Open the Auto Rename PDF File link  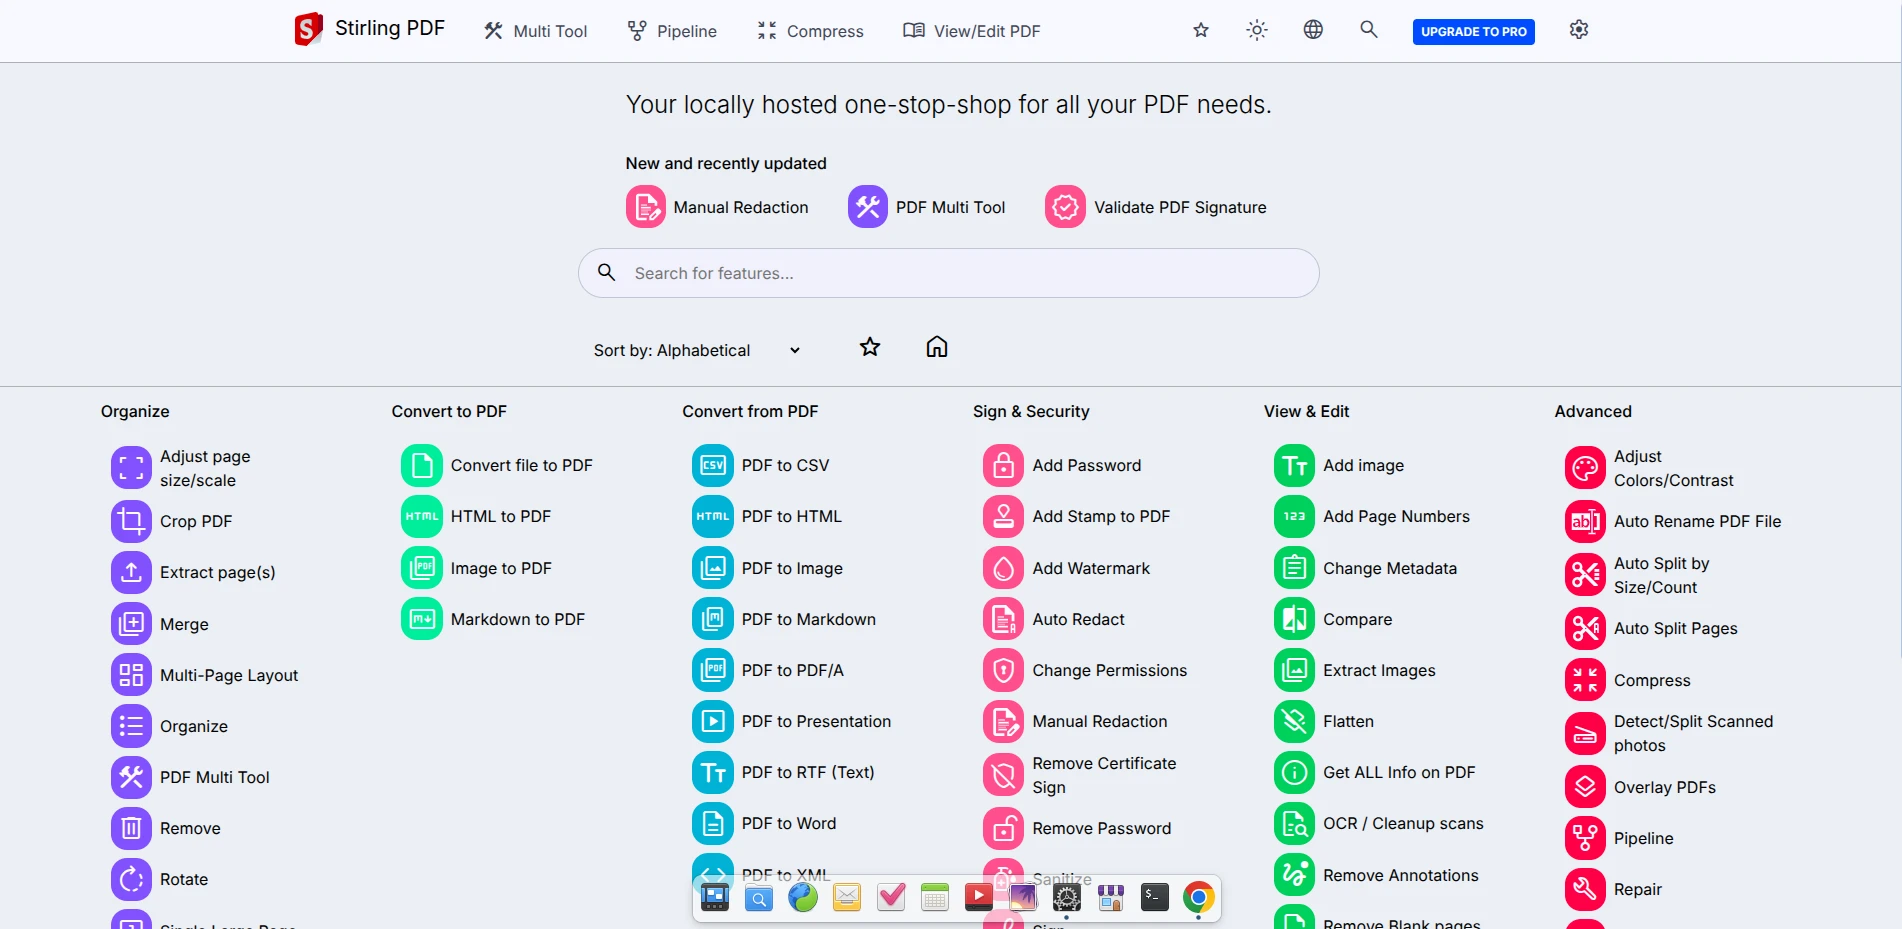[x=1697, y=521]
